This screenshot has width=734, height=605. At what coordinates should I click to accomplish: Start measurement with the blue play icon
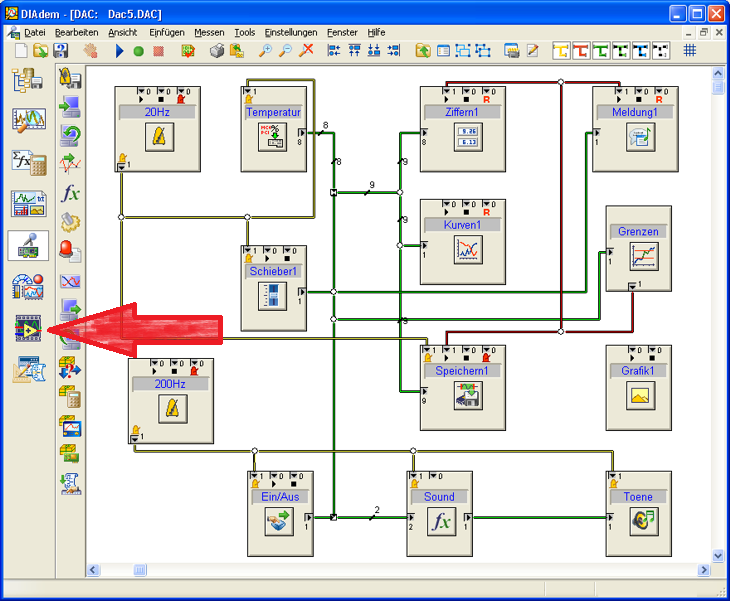(x=119, y=50)
